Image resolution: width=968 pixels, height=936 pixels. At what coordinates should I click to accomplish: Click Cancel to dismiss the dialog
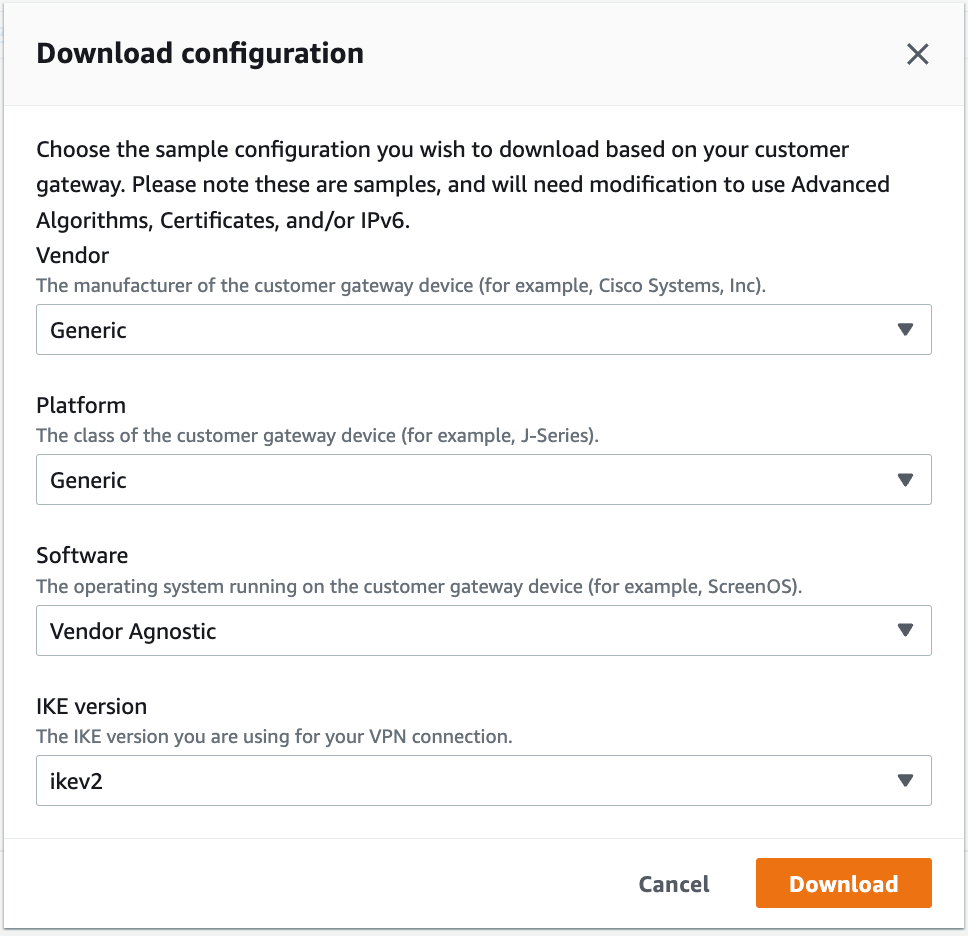[673, 884]
